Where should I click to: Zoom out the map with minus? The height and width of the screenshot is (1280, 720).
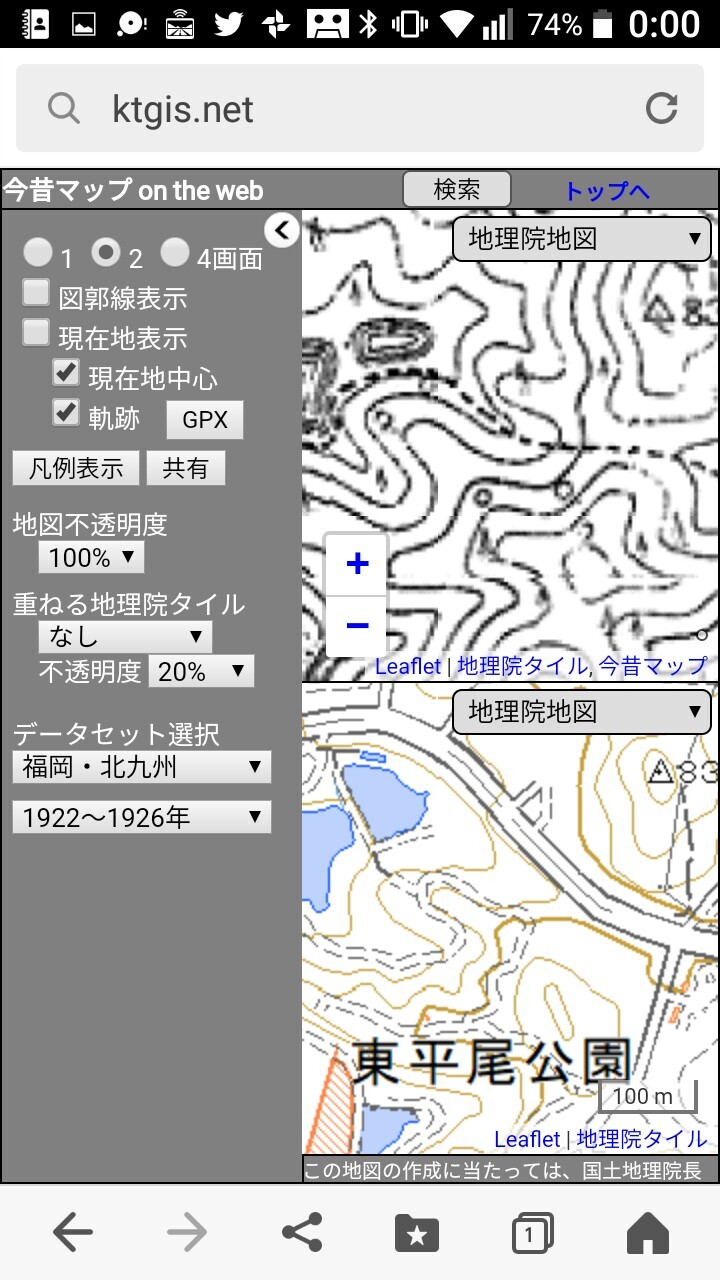click(357, 626)
